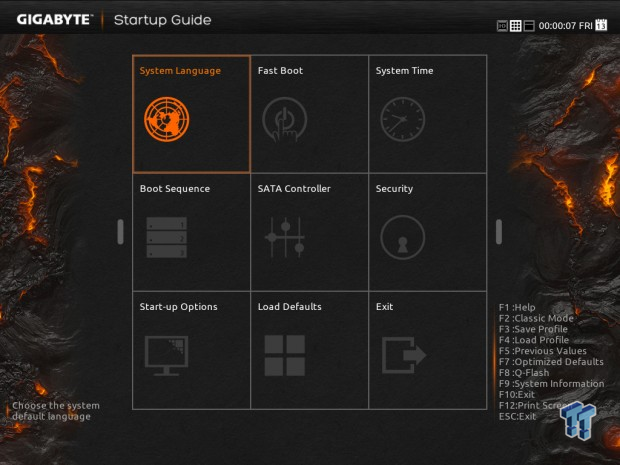Click the F10:Exit shortcut entry

[516, 395]
